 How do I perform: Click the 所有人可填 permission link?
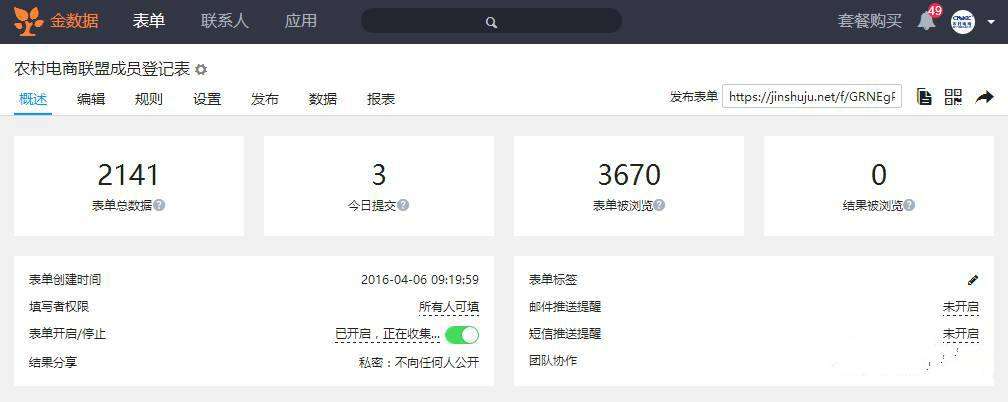[x=449, y=307]
